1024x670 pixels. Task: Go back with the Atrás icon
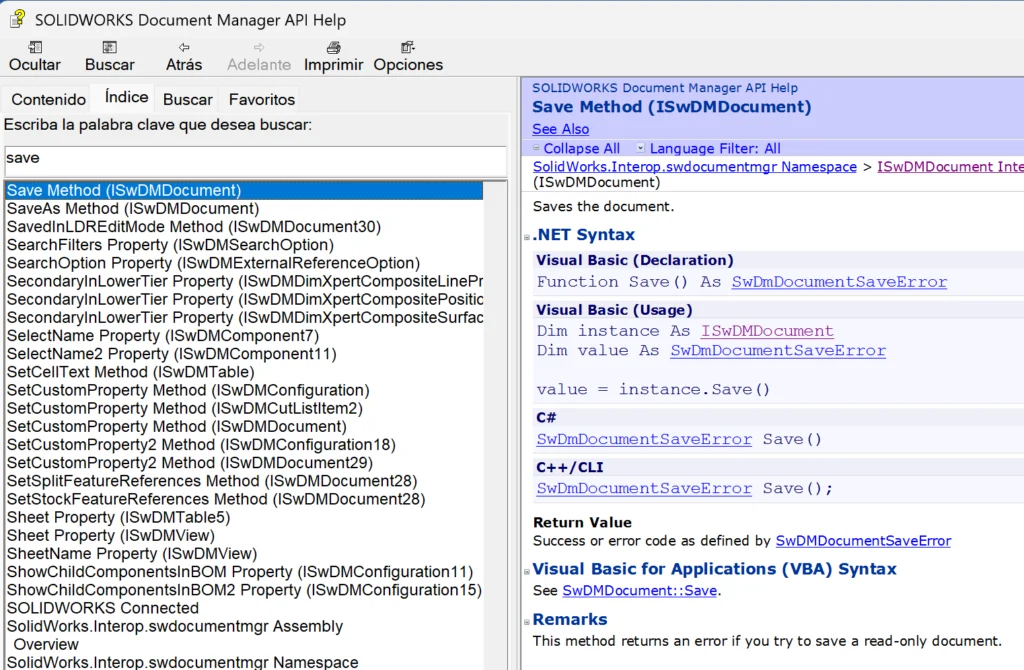(x=184, y=48)
